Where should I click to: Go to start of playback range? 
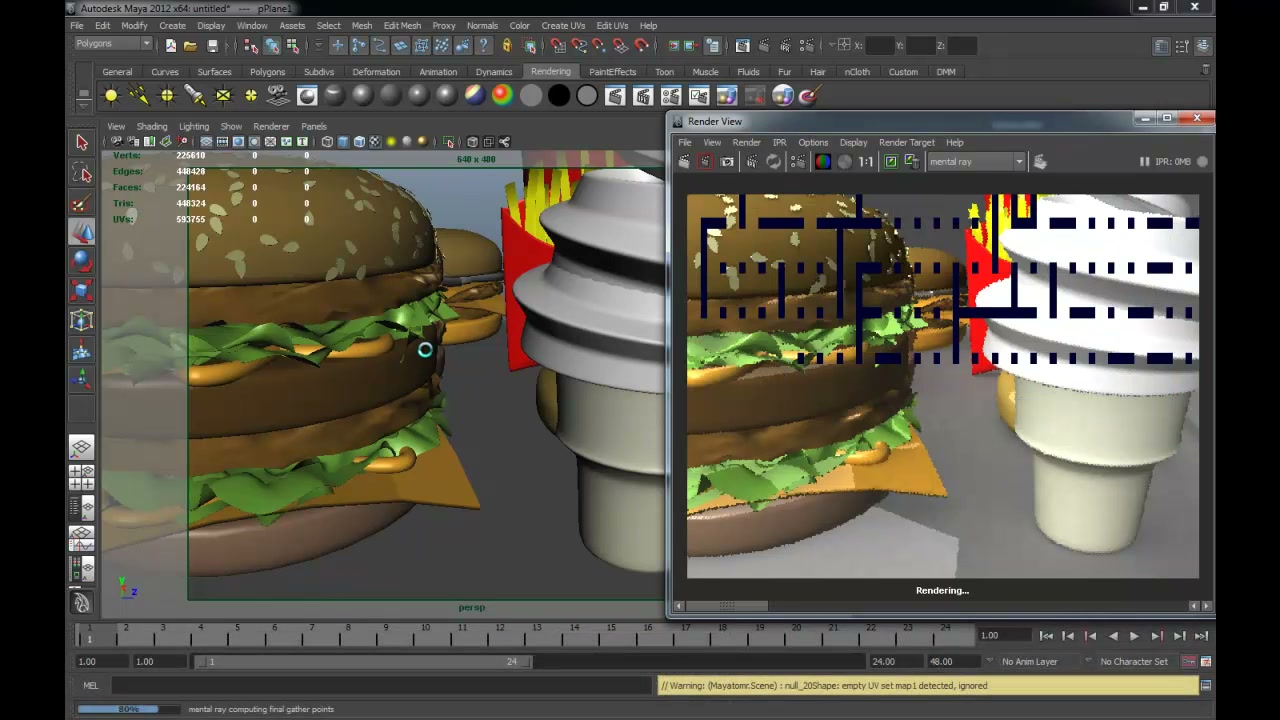[1046, 636]
